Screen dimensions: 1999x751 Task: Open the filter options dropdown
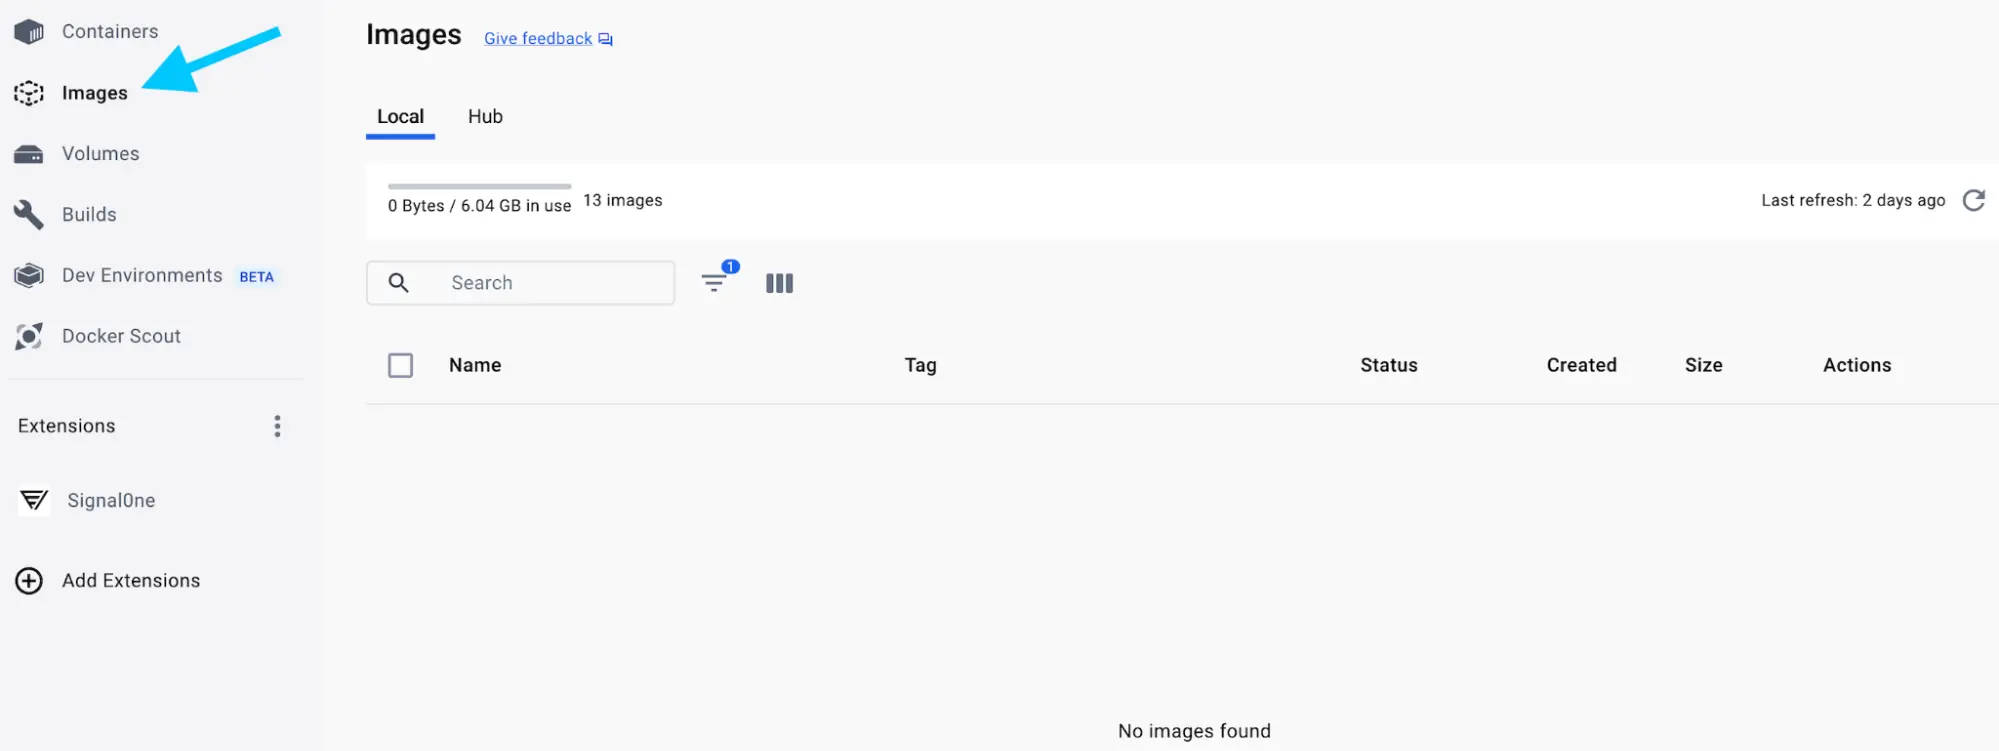tap(714, 283)
